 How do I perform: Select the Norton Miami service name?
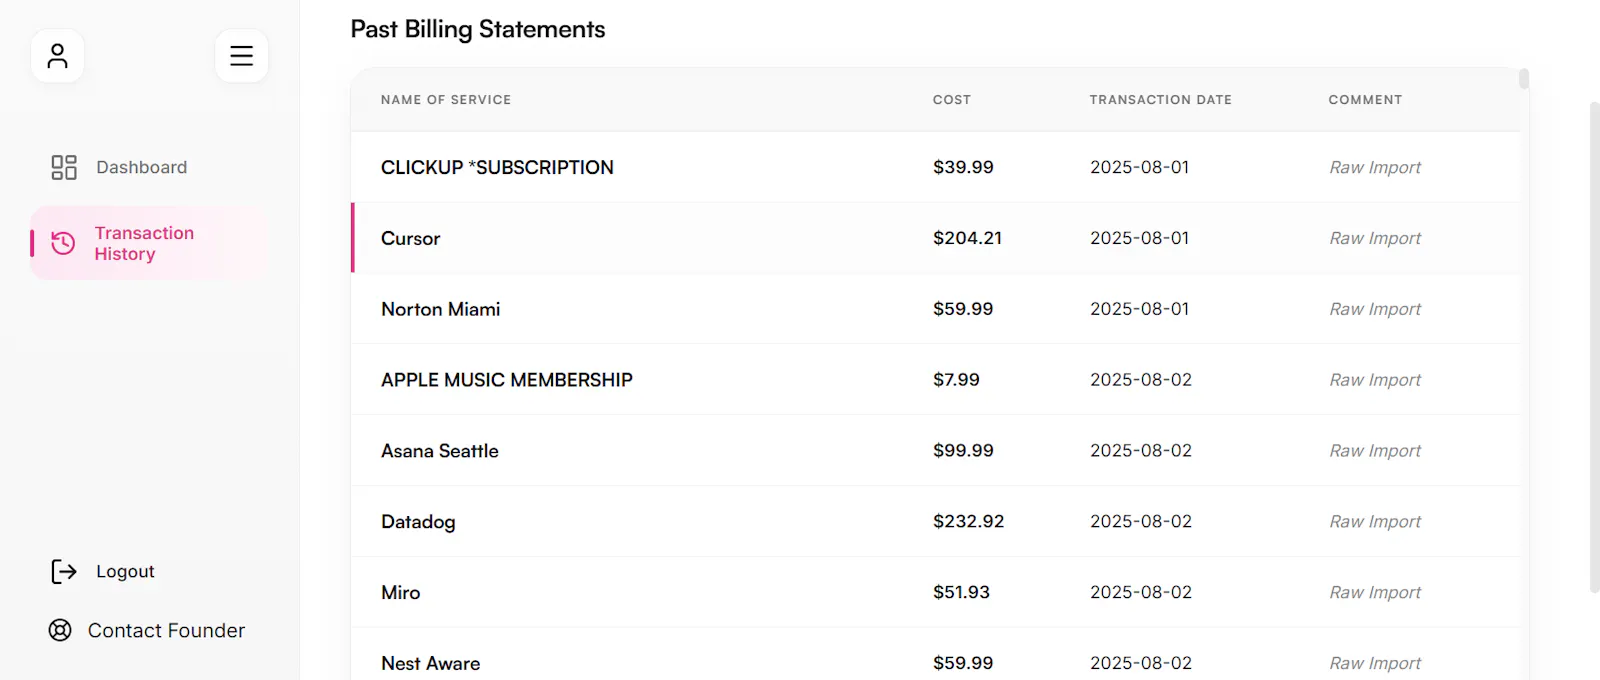tap(440, 309)
